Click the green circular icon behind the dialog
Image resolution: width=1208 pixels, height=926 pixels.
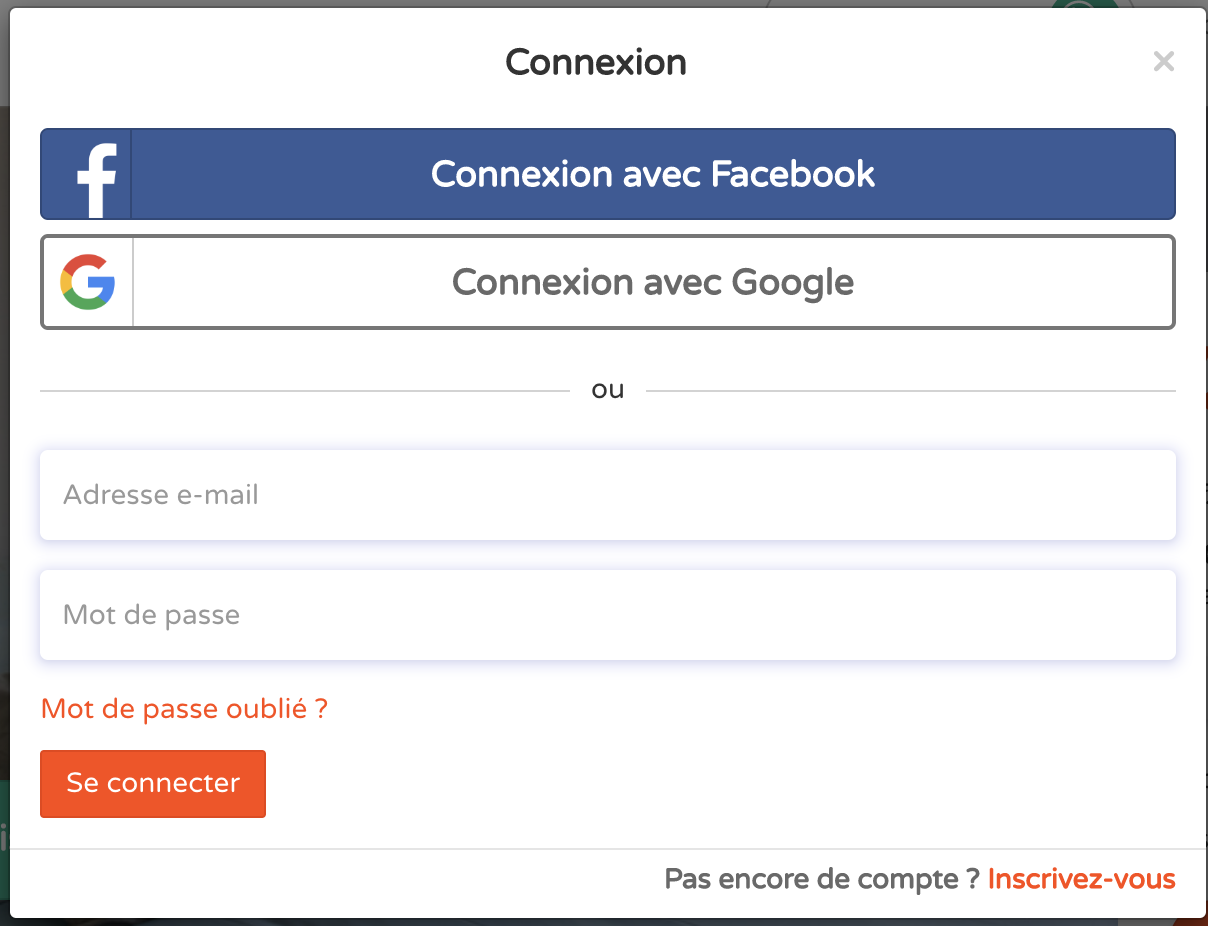click(1085, 5)
